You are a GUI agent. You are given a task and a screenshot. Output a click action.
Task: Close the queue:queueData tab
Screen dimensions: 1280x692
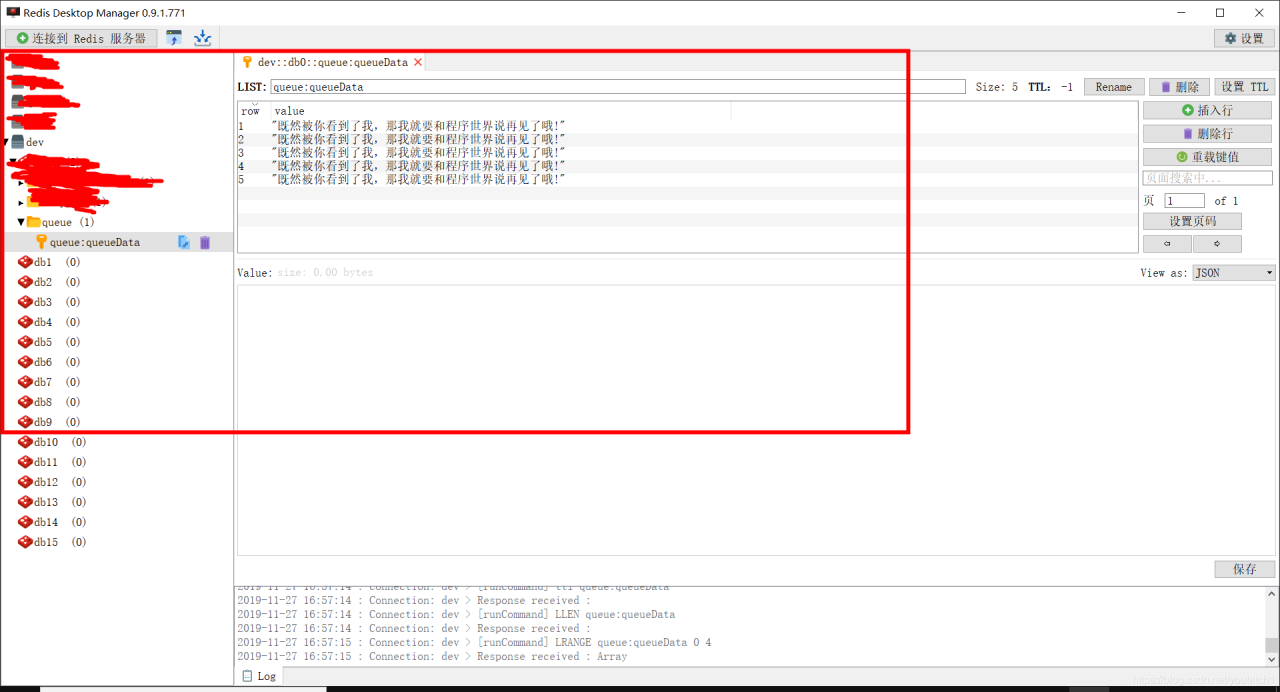pos(418,62)
